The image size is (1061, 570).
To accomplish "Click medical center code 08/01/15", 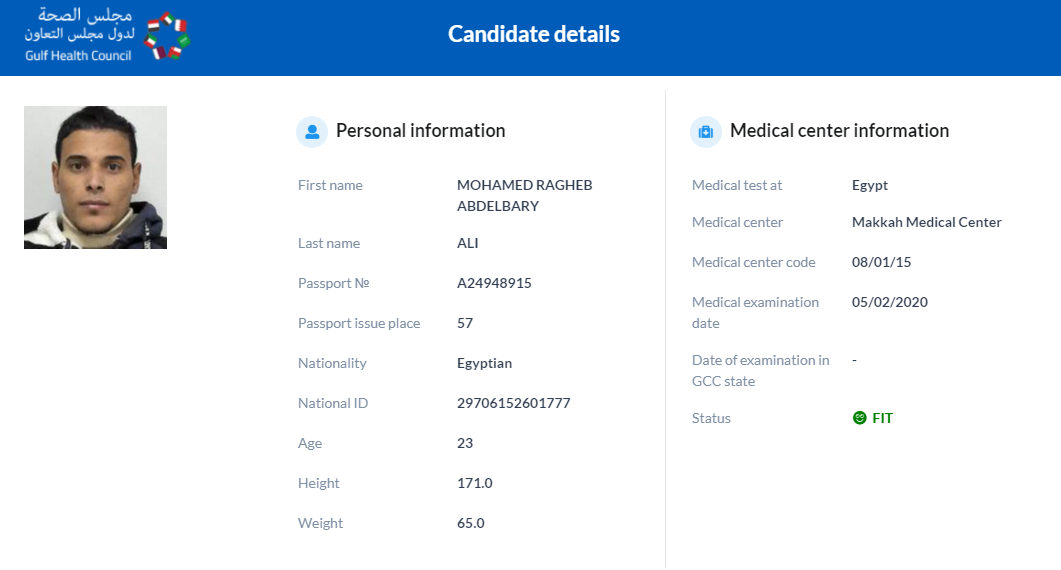I will coord(882,262).
